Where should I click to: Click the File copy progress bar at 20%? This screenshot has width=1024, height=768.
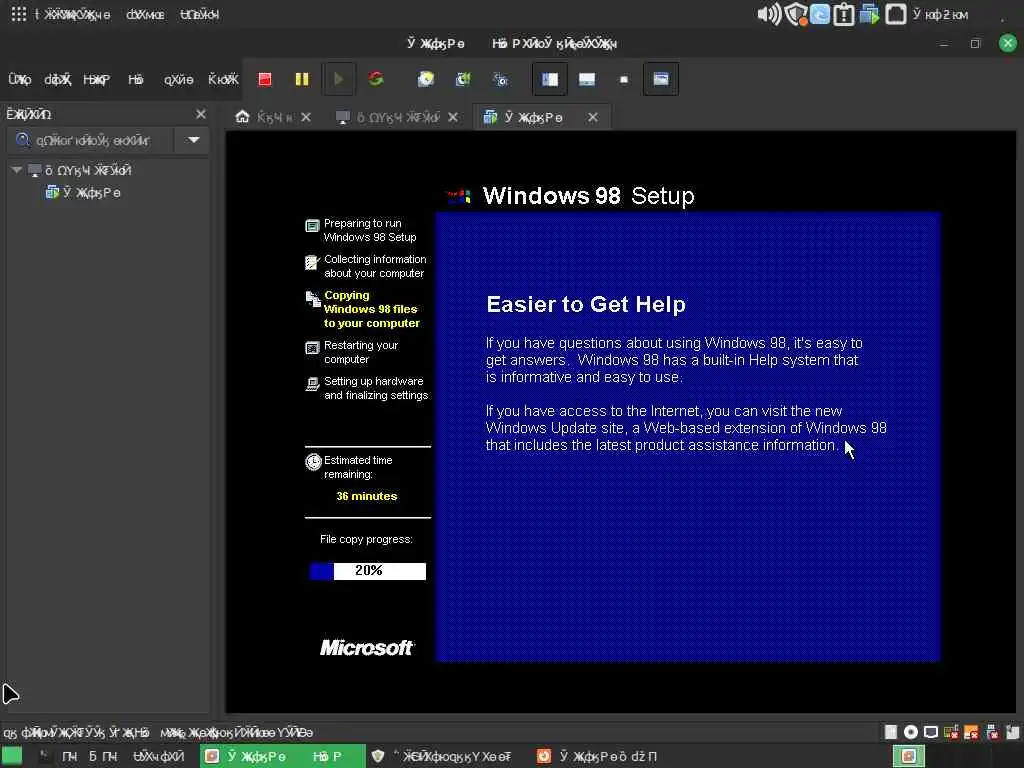point(368,571)
